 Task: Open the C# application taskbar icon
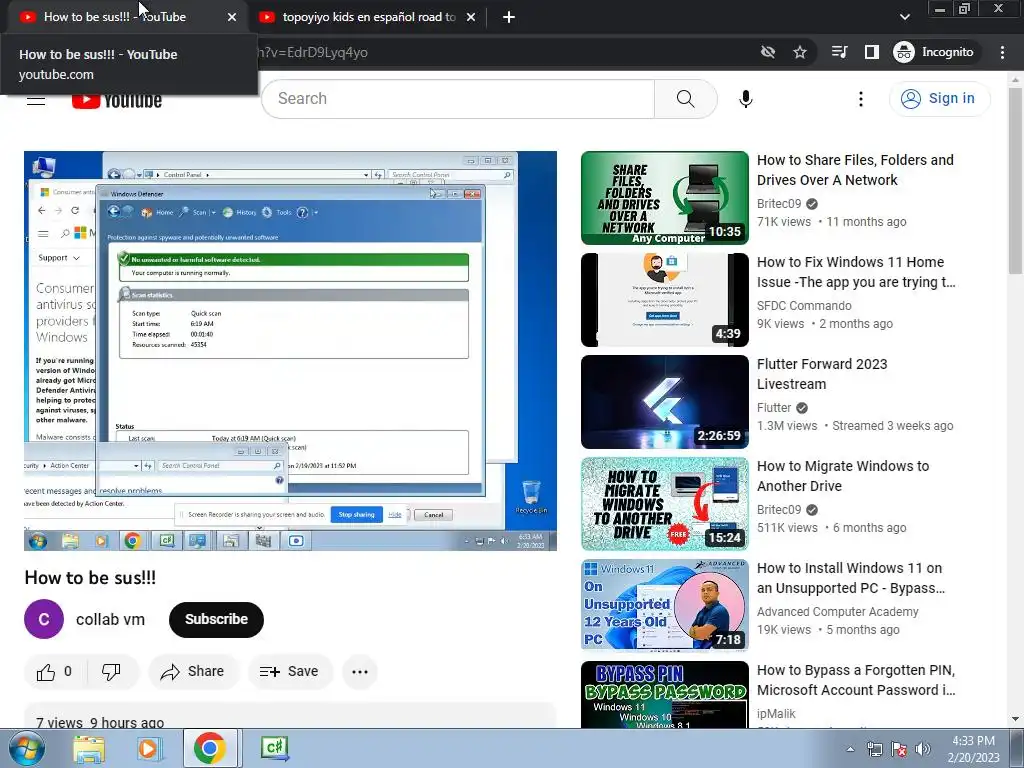pos(274,748)
